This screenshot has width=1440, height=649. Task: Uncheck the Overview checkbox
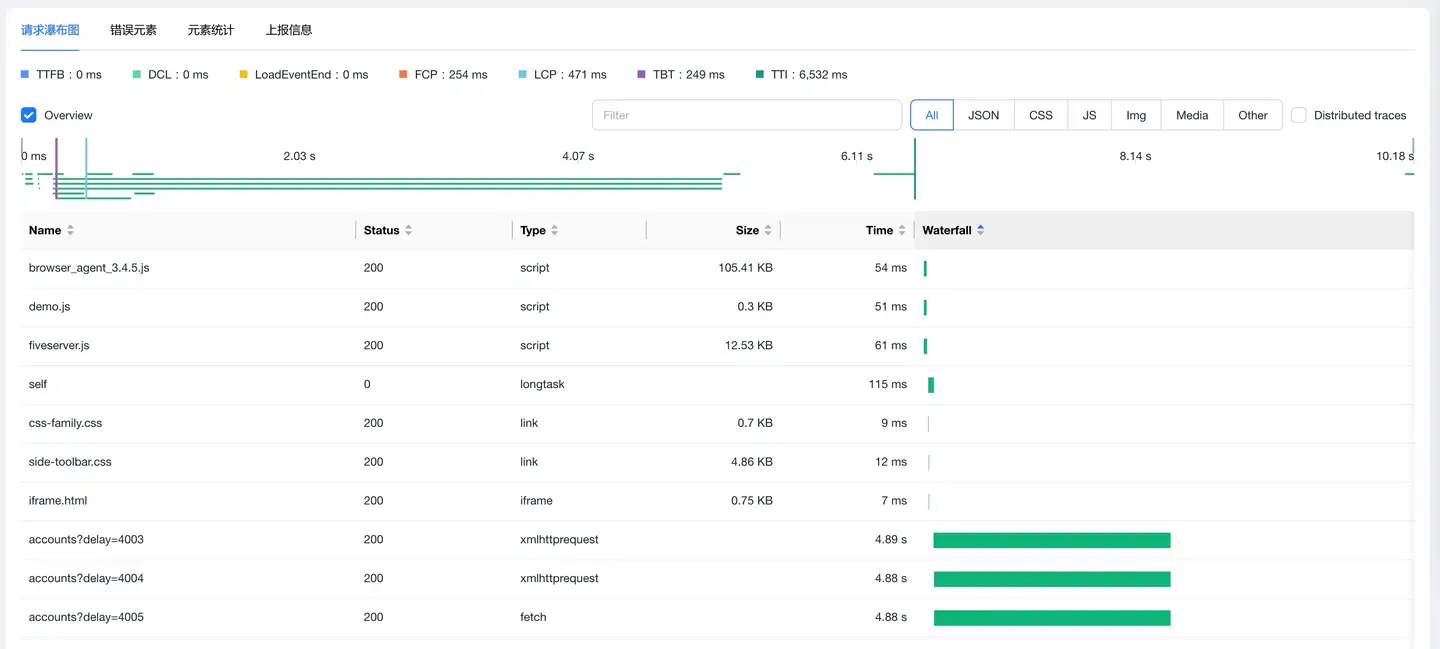pyautogui.click(x=29, y=115)
